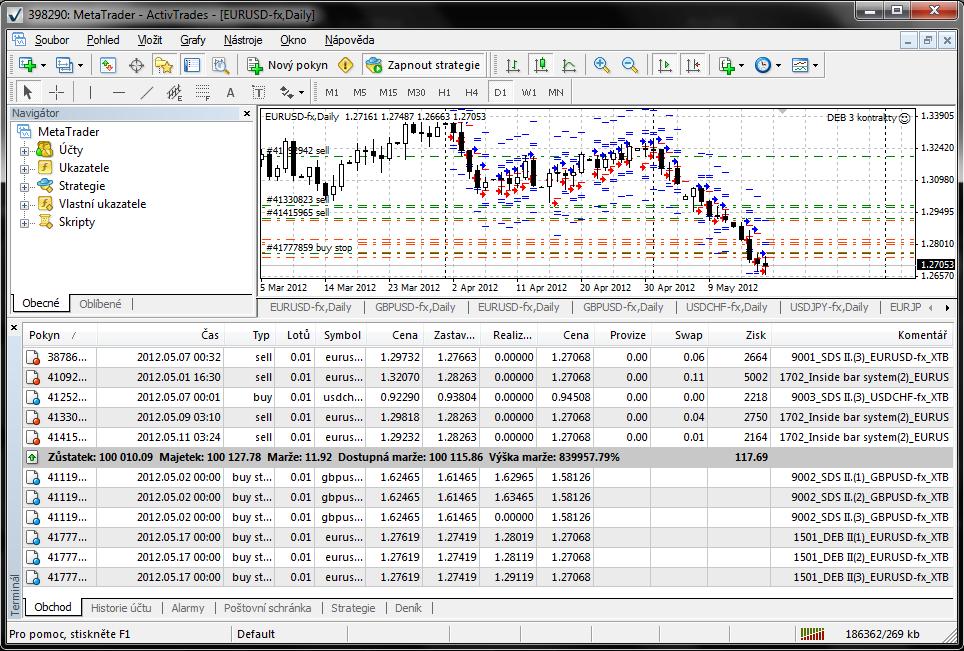This screenshot has width=964, height=651.
Task: Sort orders by Zisk column header
Action: click(x=739, y=335)
